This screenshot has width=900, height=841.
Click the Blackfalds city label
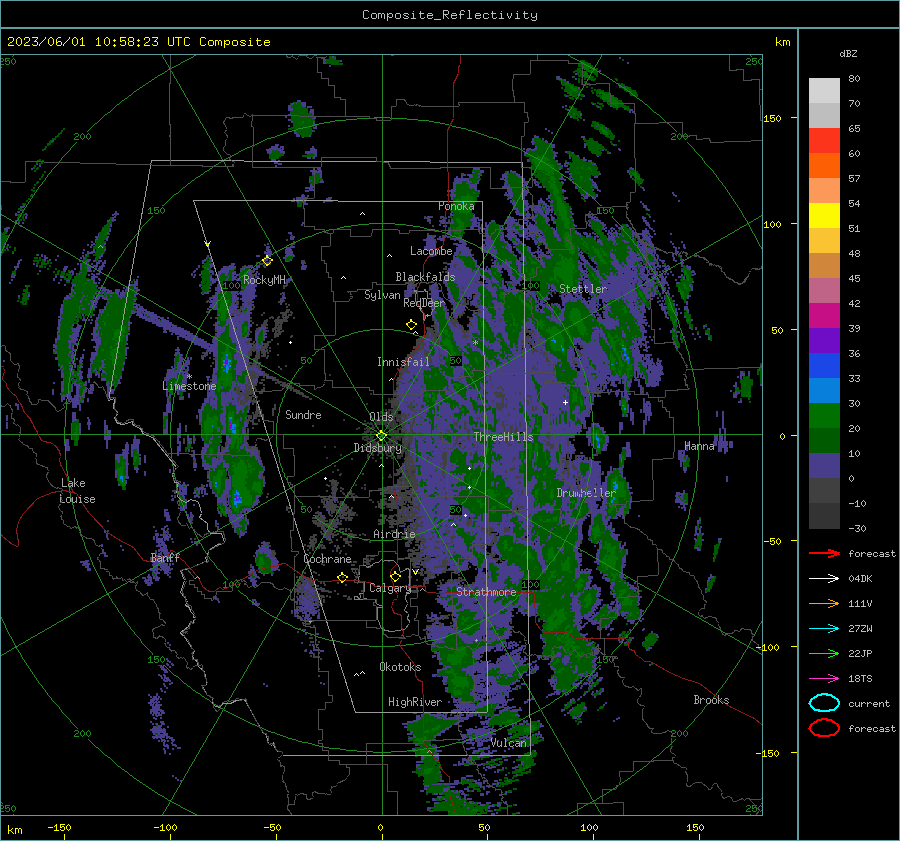click(x=425, y=277)
